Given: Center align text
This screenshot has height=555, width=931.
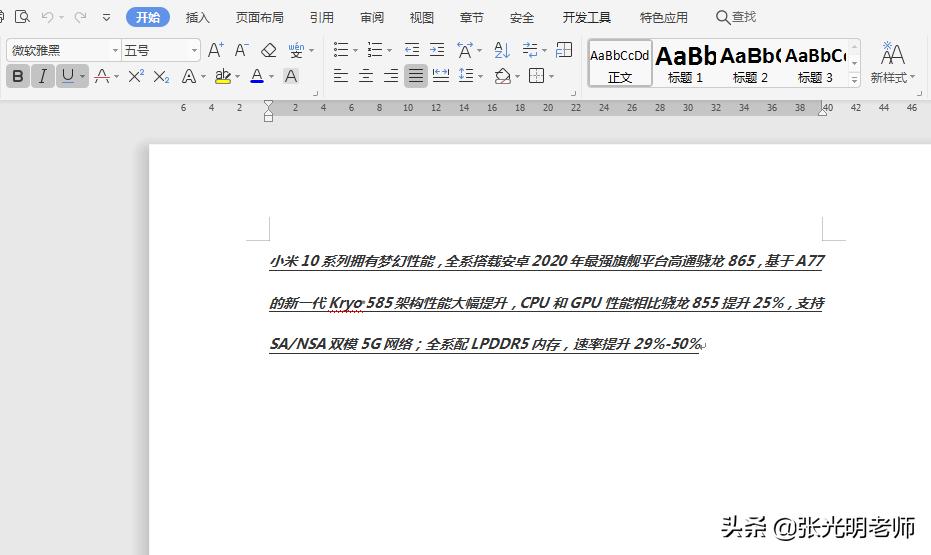Looking at the screenshot, I should click(366, 76).
